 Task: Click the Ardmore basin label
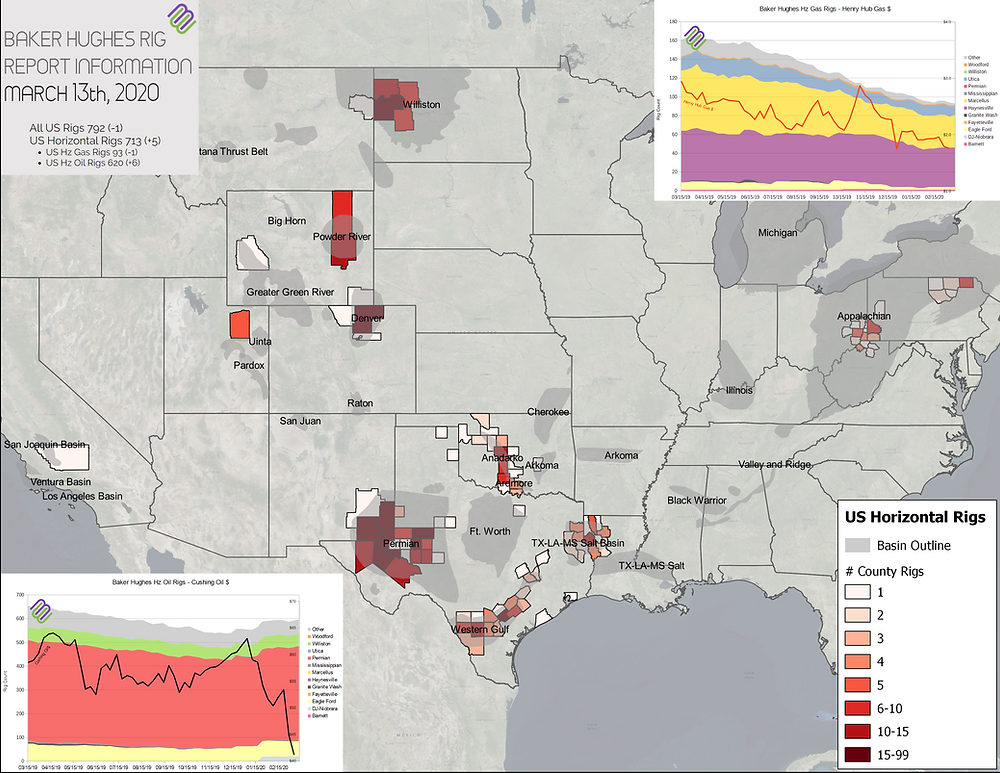514,483
